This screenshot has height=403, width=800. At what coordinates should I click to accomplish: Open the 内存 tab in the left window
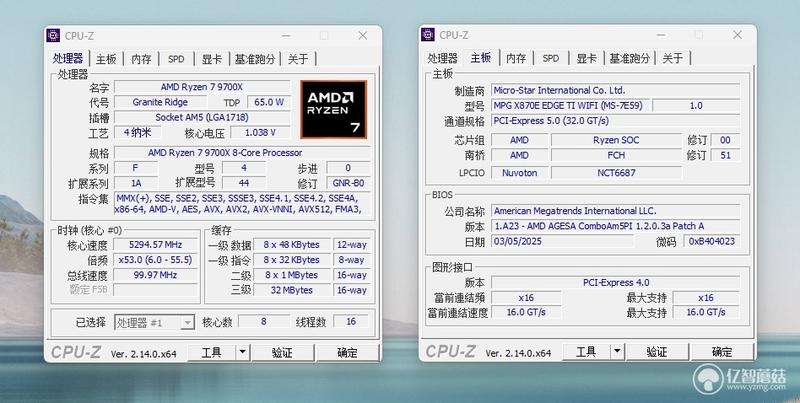click(x=141, y=59)
